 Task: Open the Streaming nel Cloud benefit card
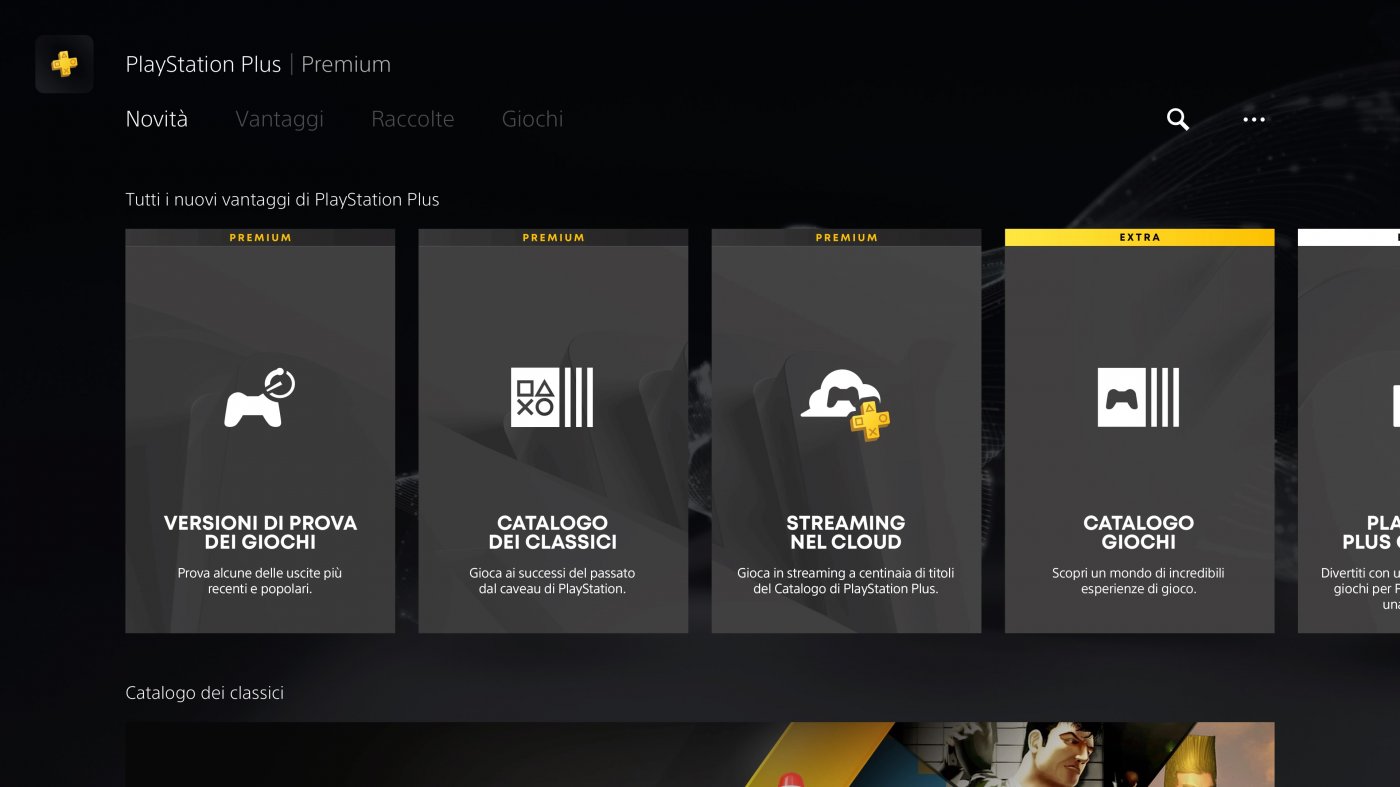[x=846, y=432]
